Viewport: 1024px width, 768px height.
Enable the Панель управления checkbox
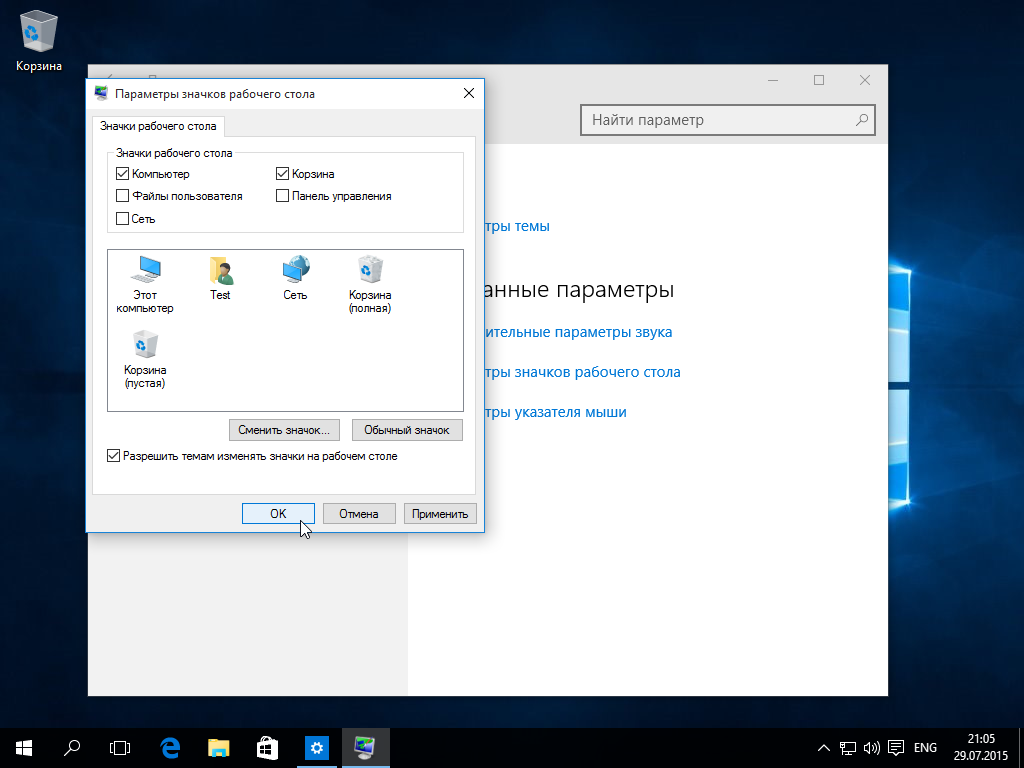pyautogui.click(x=283, y=196)
